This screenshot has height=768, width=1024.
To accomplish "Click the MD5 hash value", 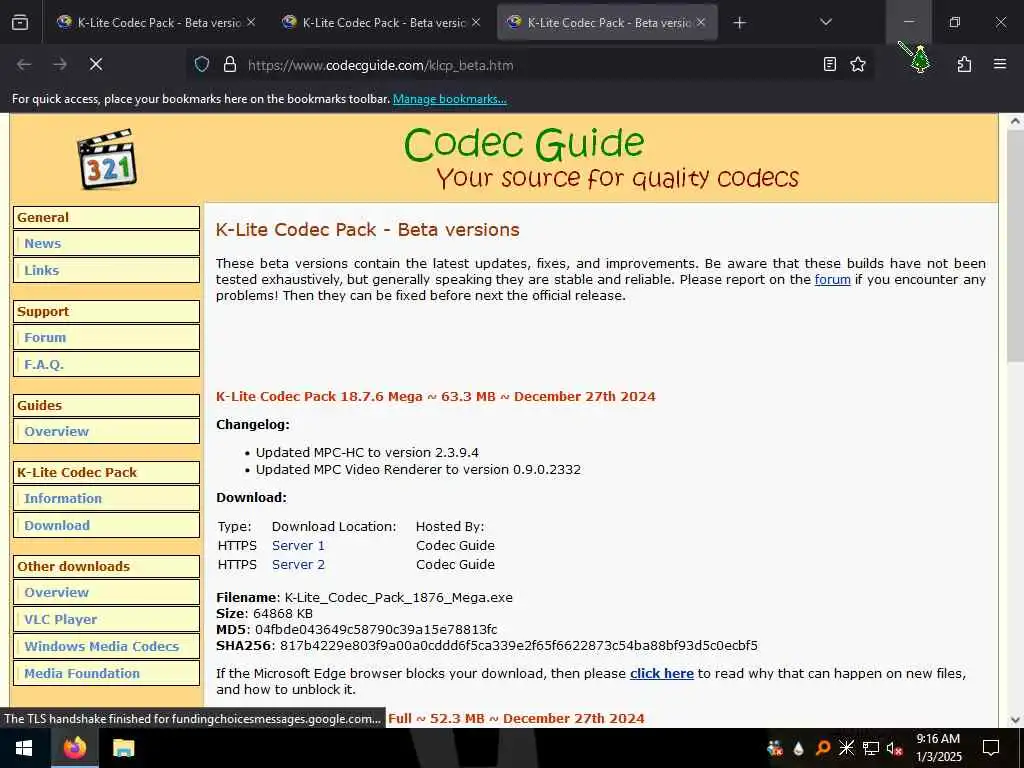I will (376, 630).
